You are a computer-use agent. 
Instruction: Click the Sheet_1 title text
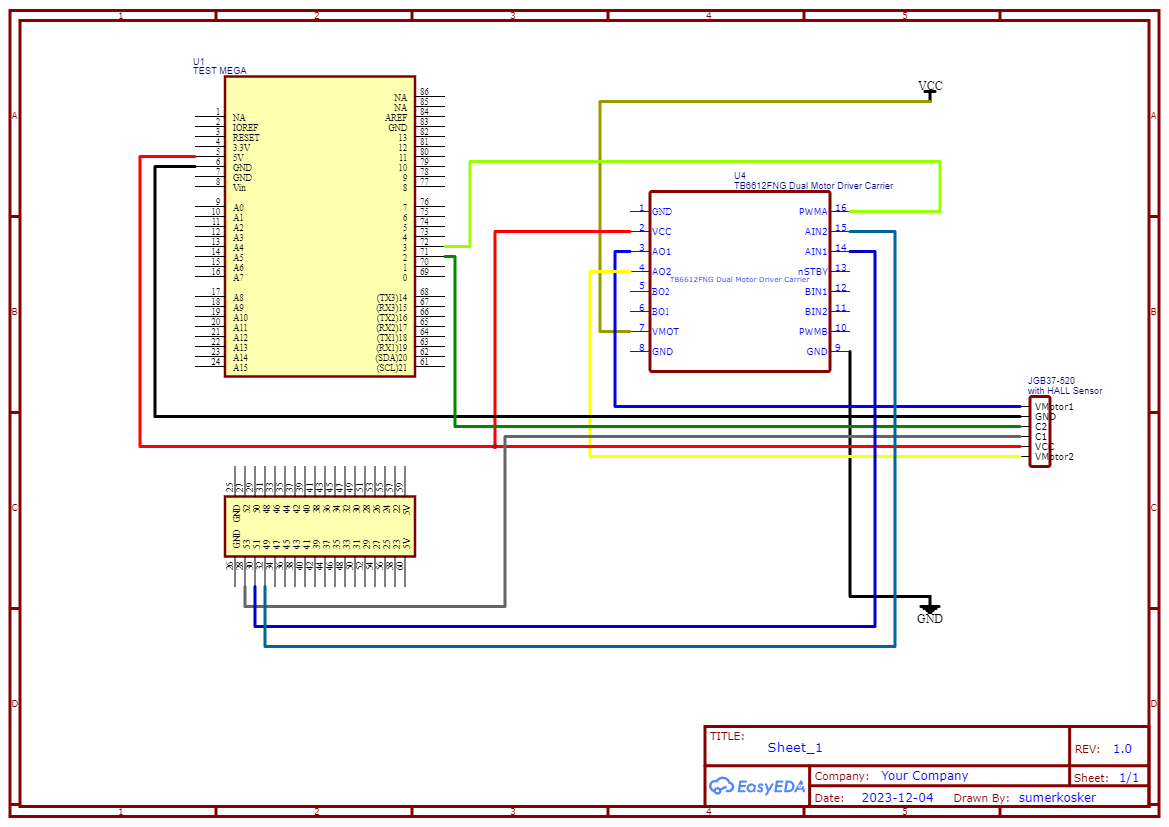(x=795, y=747)
